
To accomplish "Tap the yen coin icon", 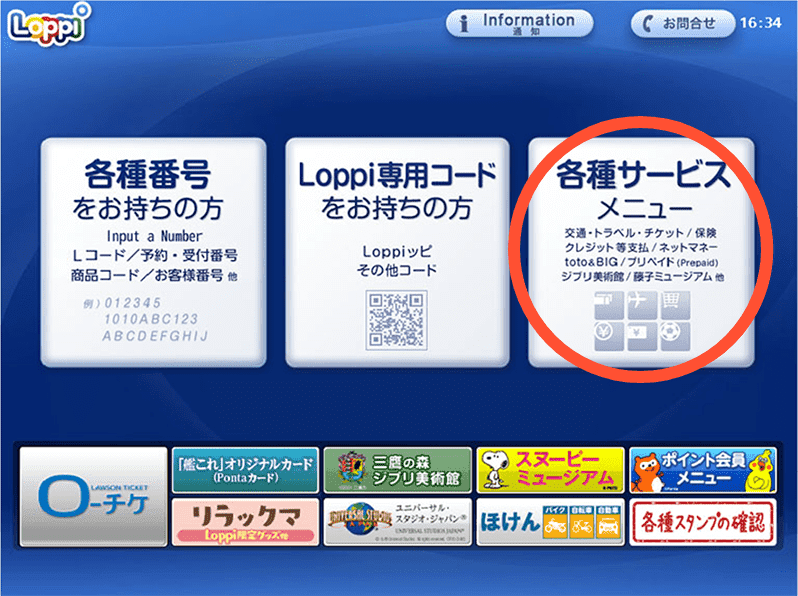I will point(609,336).
